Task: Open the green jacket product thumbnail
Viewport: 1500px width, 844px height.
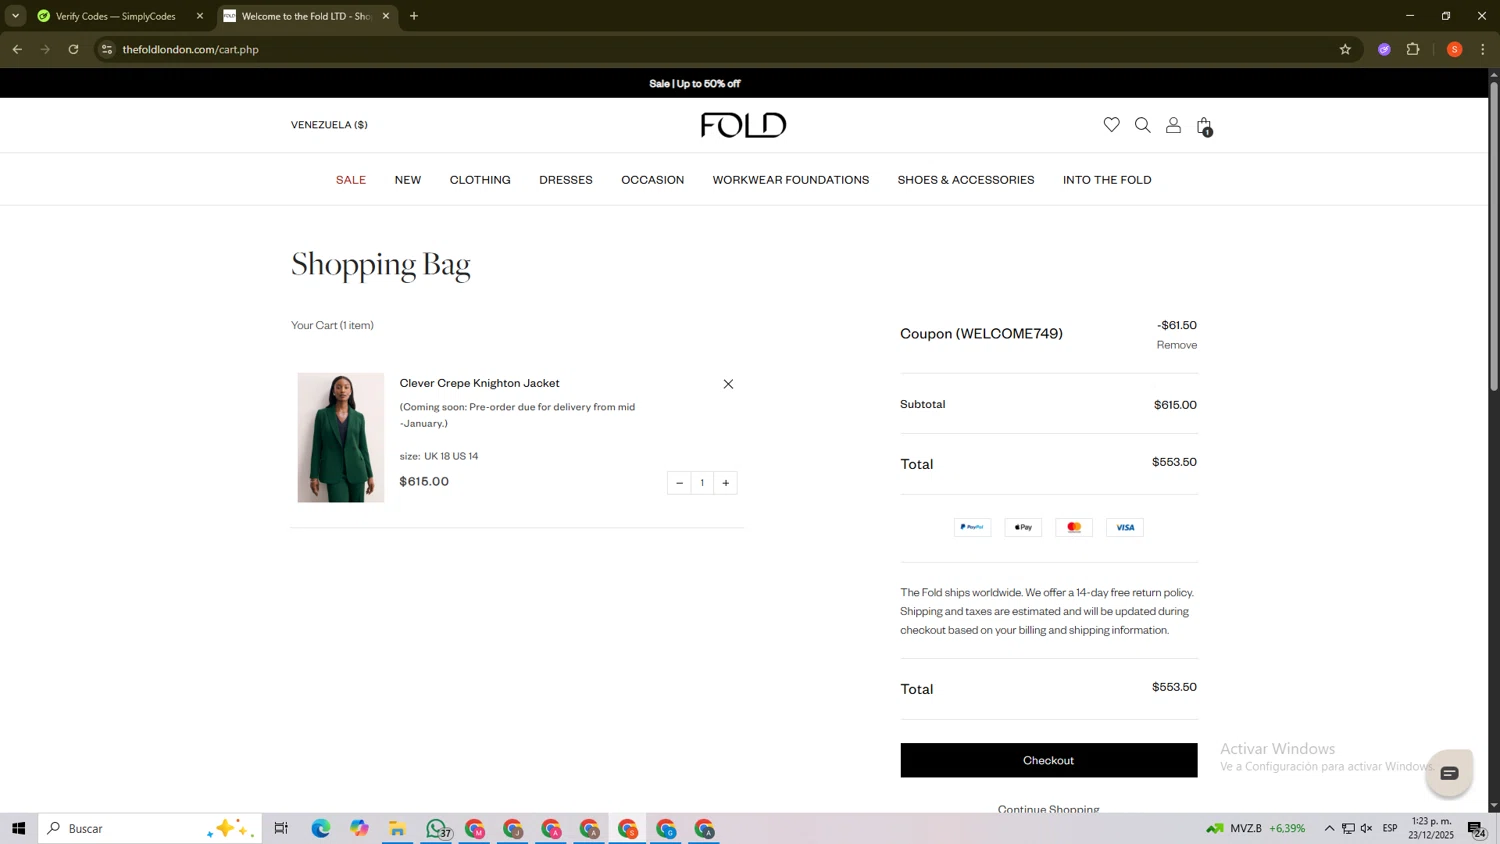Action: (x=341, y=437)
